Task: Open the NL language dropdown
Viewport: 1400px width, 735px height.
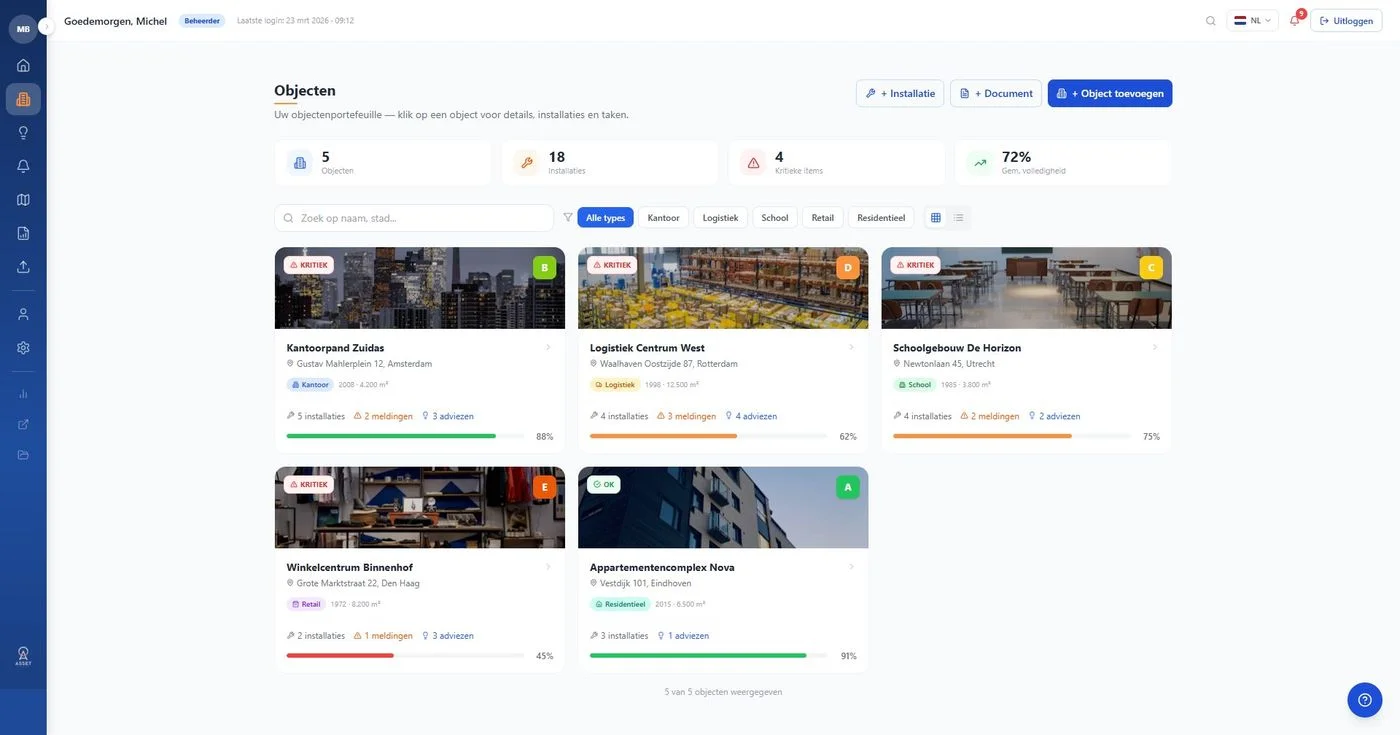Action: 1252,21
